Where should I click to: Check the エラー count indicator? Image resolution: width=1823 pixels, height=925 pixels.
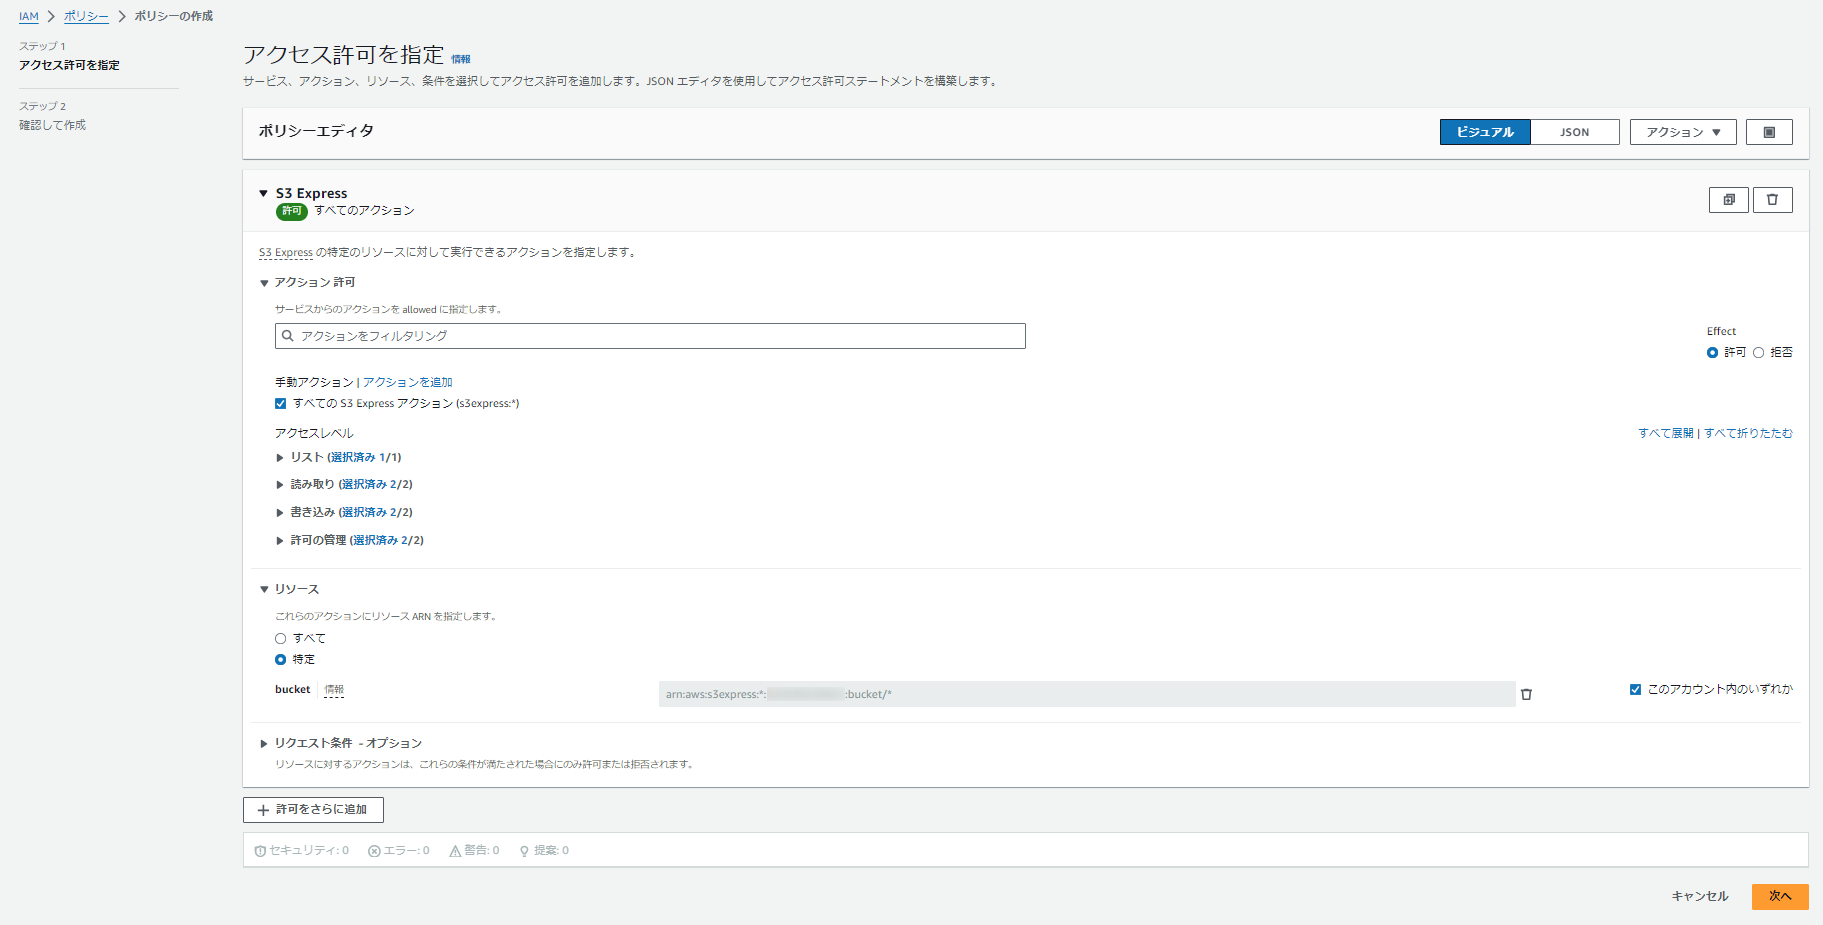[x=398, y=851]
